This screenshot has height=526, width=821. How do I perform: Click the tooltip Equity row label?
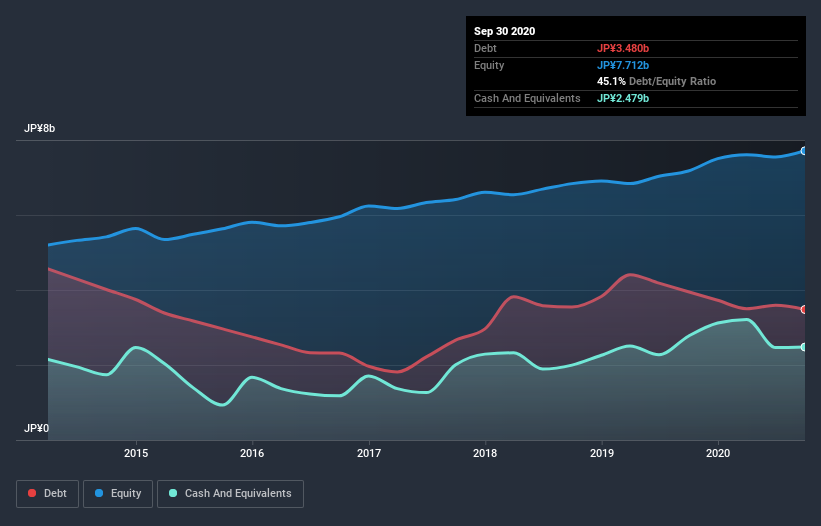[x=489, y=65]
